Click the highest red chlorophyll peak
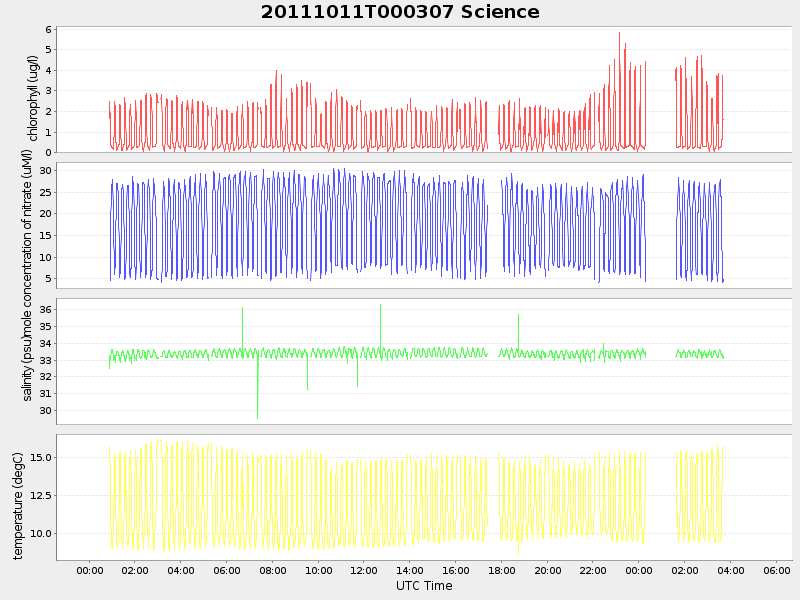The width and height of the screenshot is (800, 600). pos(619,33)
